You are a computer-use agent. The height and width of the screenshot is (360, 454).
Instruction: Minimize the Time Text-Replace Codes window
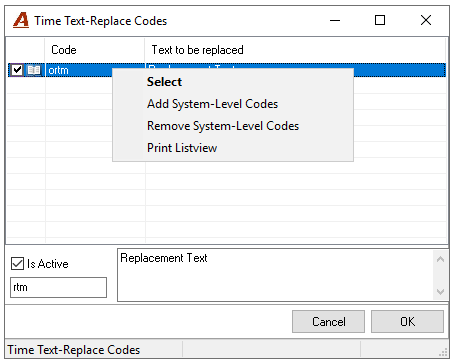point(335,20)
